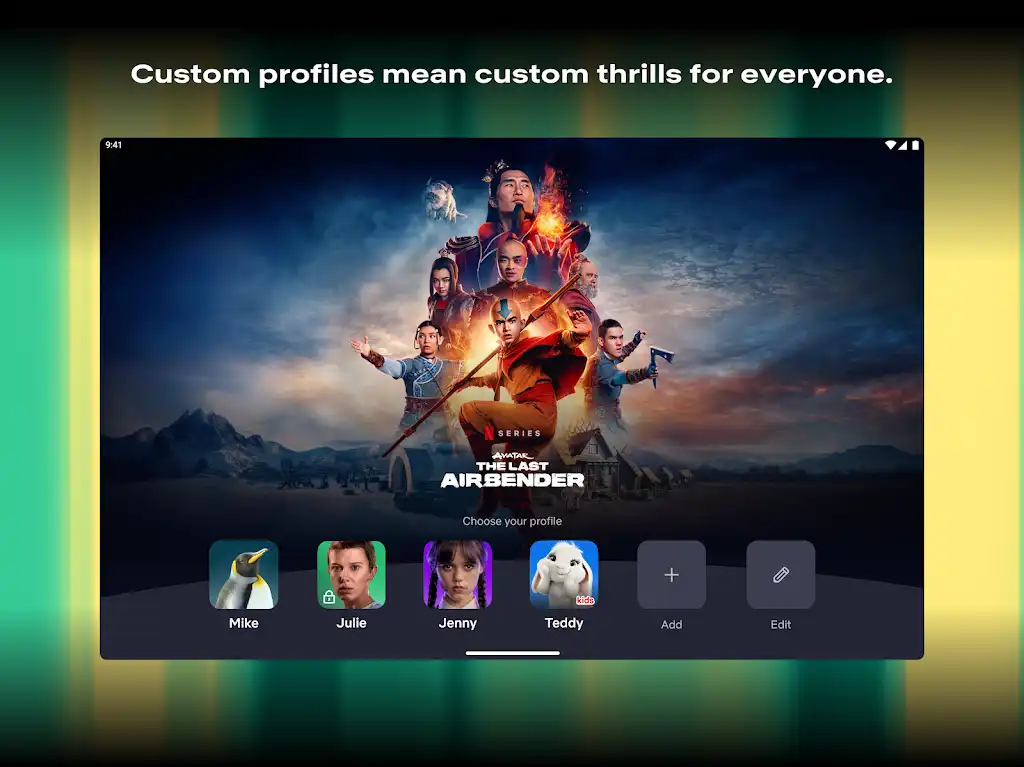Click the Julie profile name label
The image size is (1024, 767).
pyautogui.click(x=351, y=623)
